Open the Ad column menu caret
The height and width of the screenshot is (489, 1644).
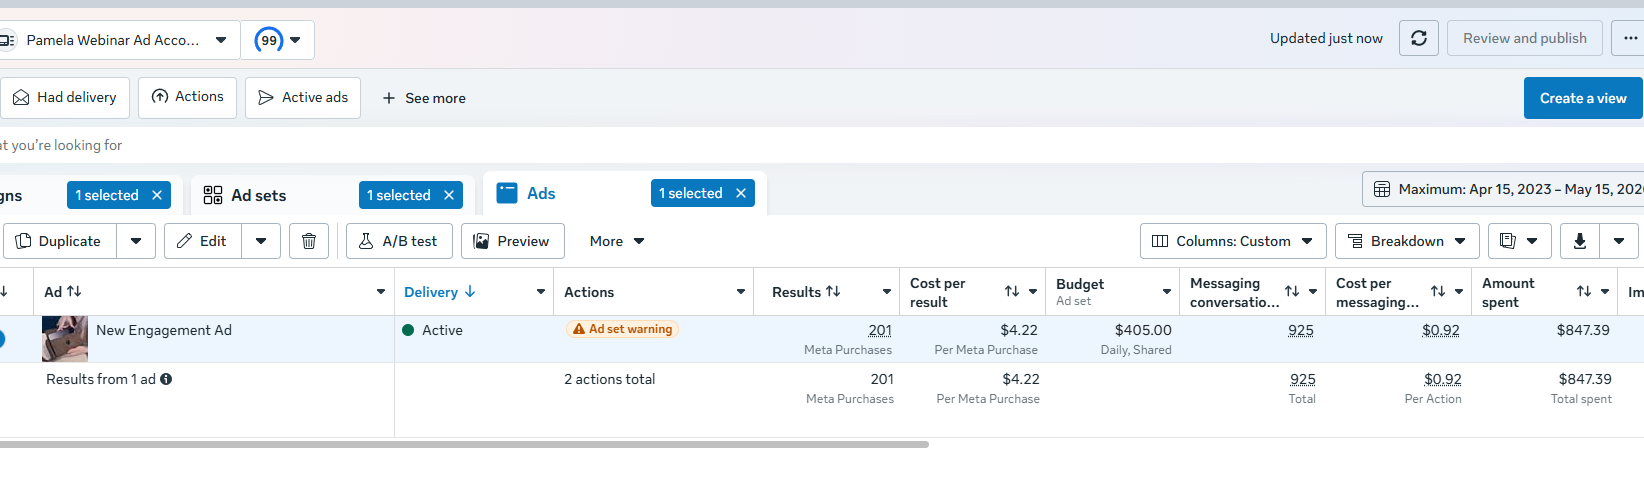[381, 292]
